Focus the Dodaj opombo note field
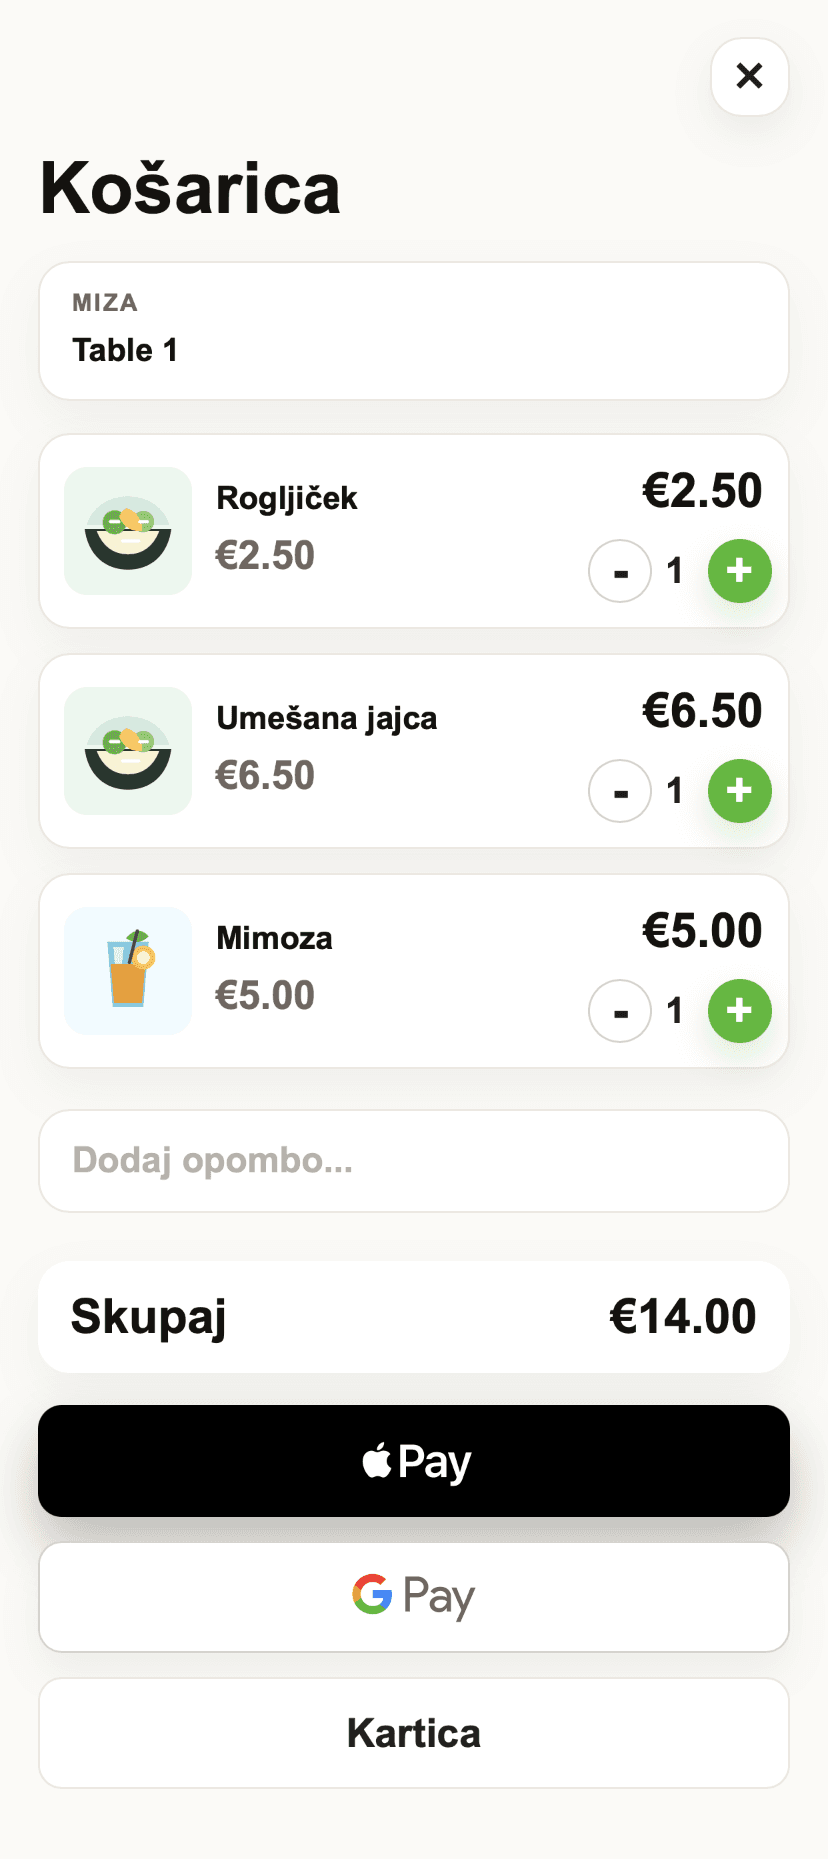The width and height of the screenshot is (828, 1859). pos(414,1161)
